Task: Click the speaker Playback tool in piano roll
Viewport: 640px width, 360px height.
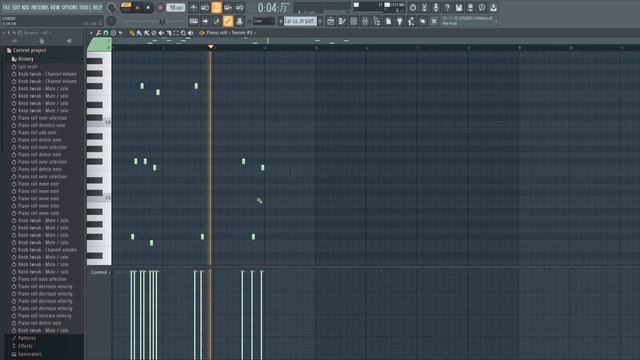Action: point(191,33)
